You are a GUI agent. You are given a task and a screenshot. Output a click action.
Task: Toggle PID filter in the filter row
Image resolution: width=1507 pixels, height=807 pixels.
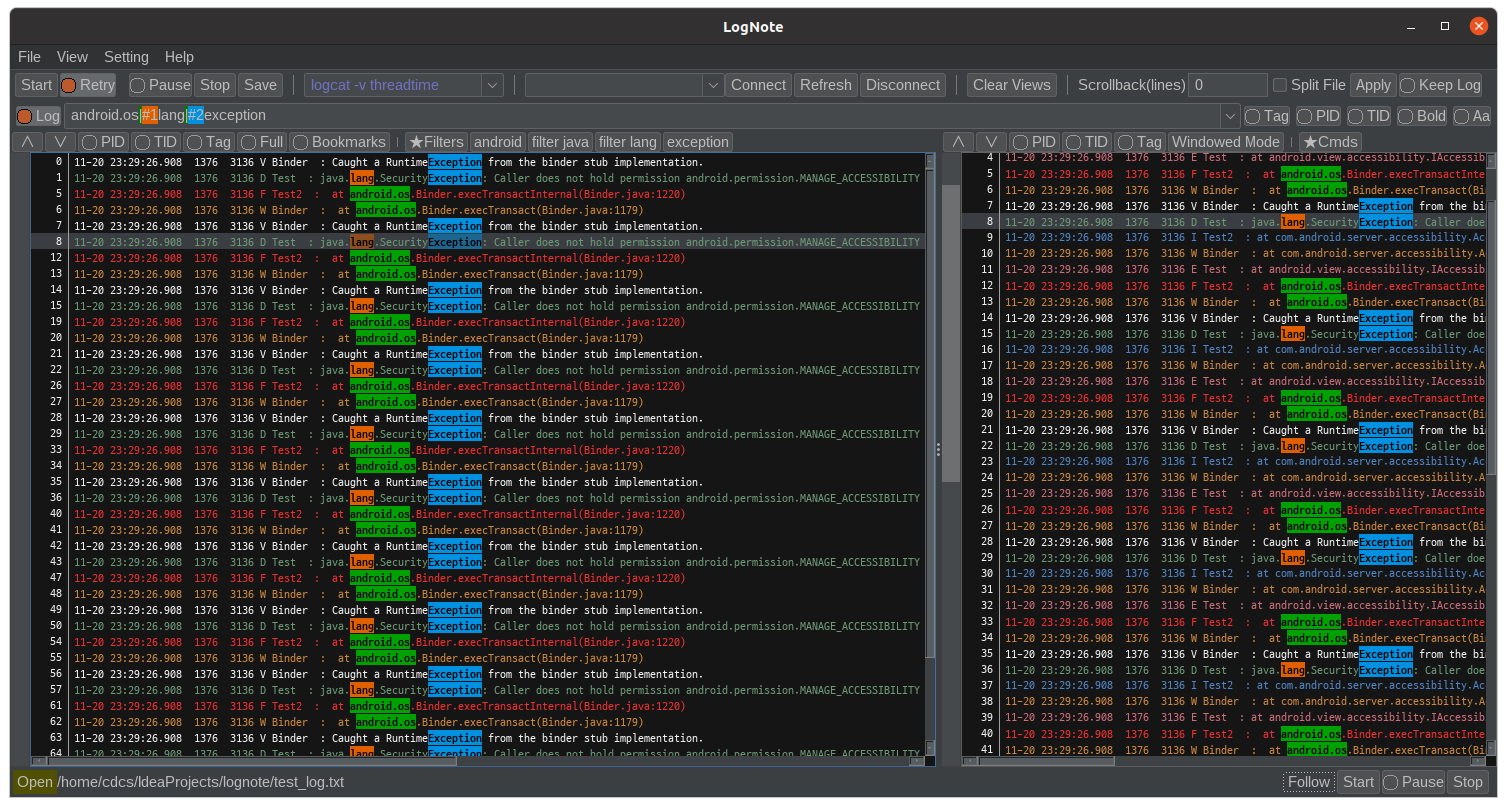click(x=1318, y=116)
